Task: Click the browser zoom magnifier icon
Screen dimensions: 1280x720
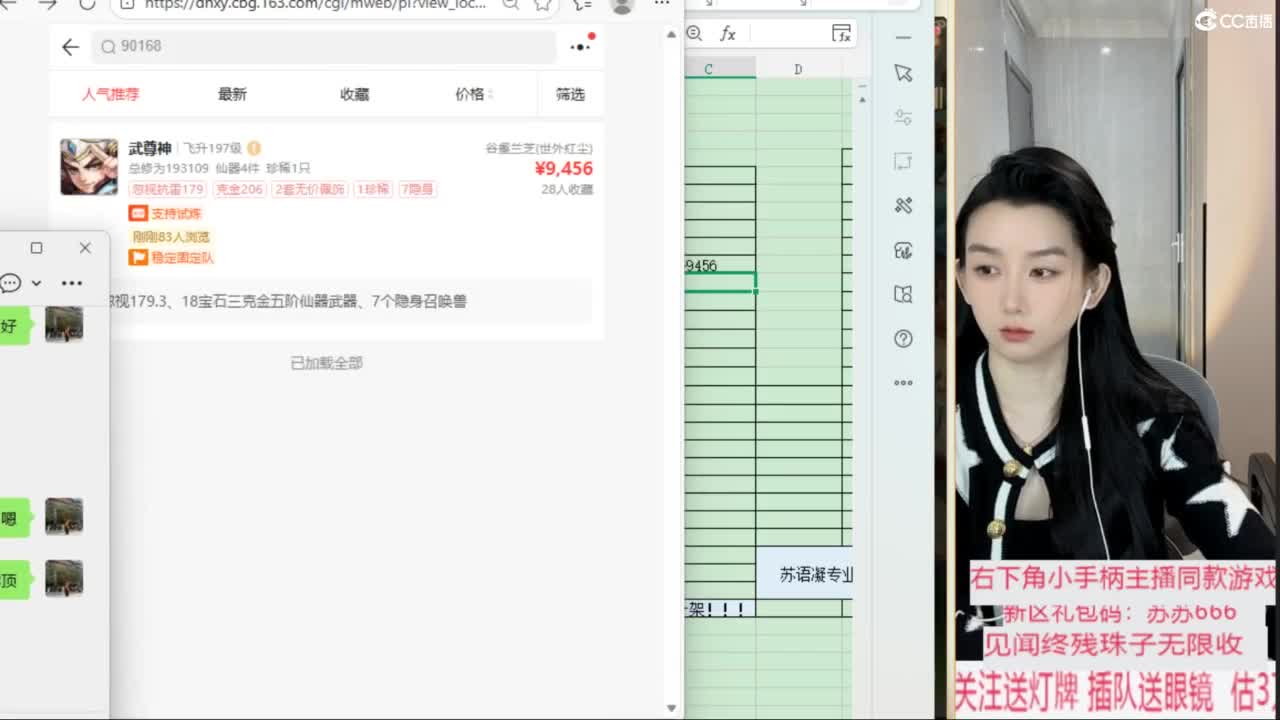Action: pyautogui.click(x=510, y=4)
